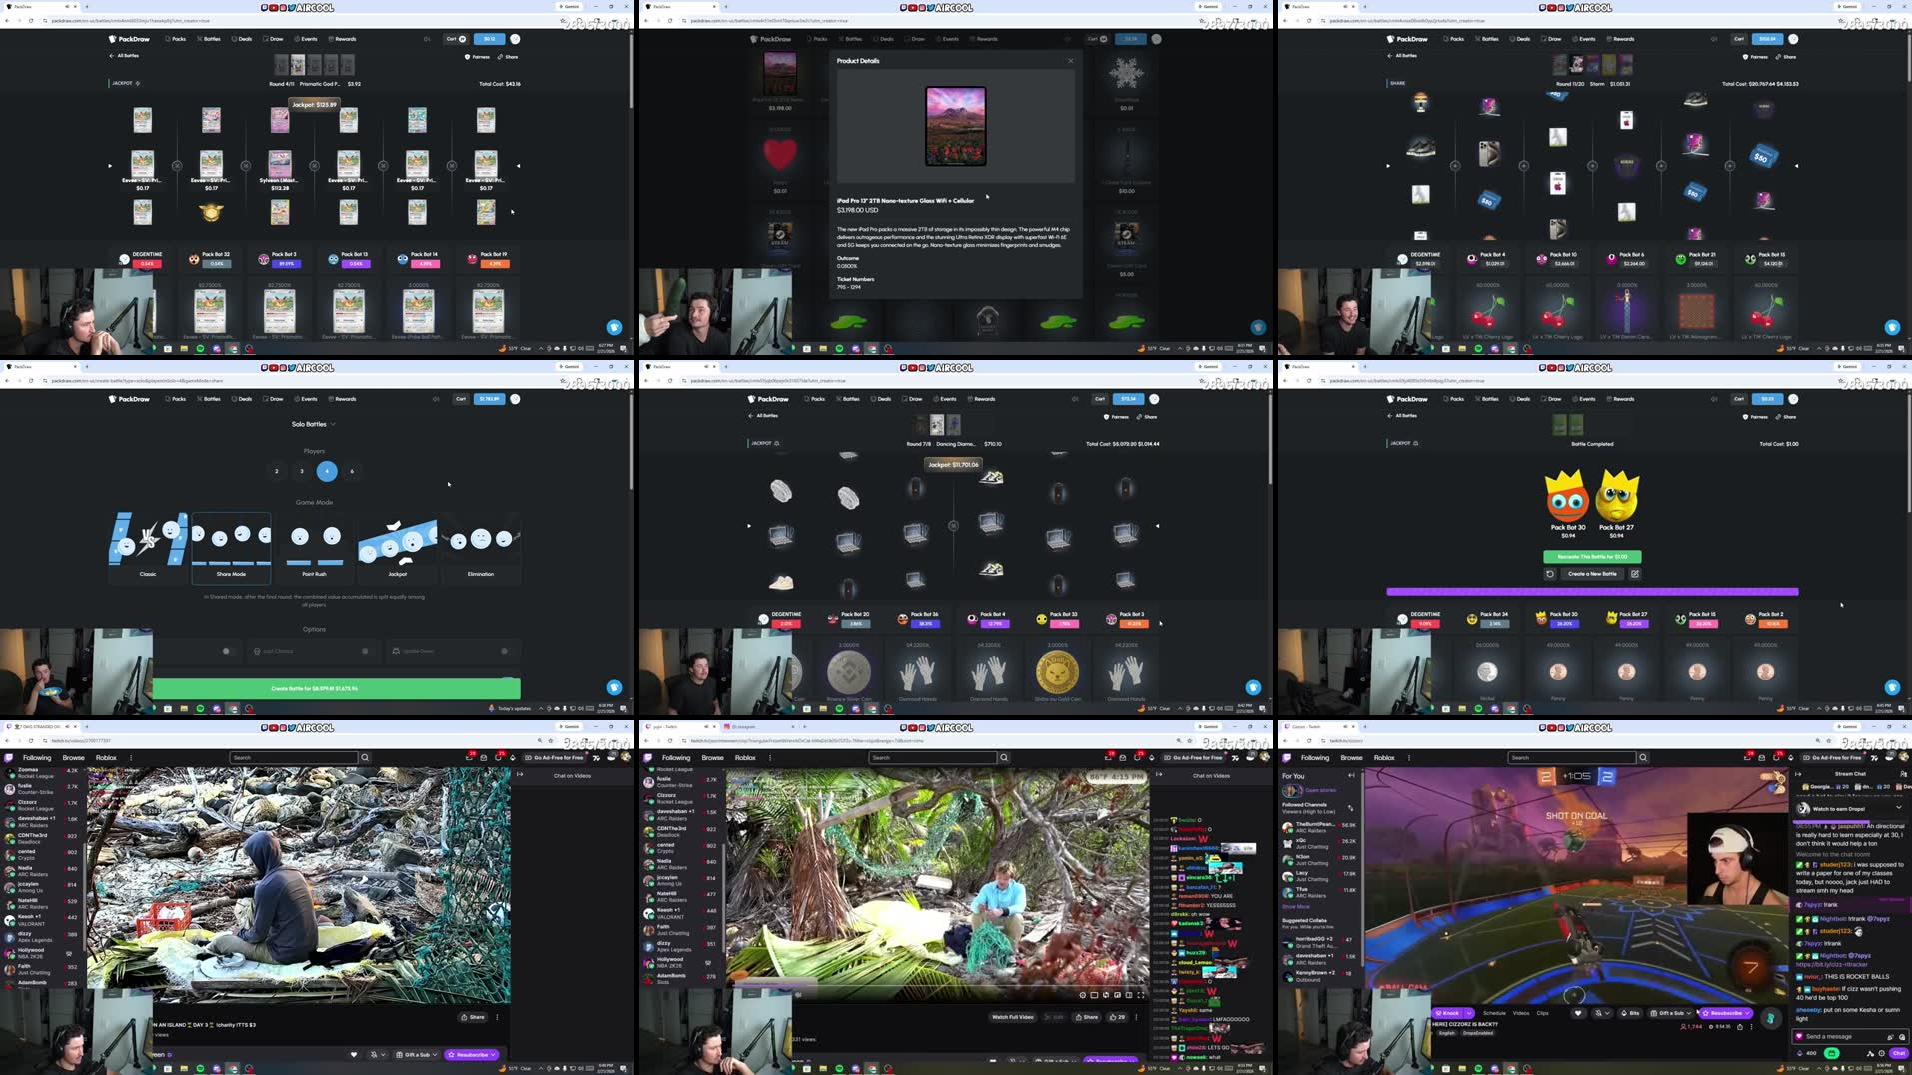Enable the first switch under Options

227,650
